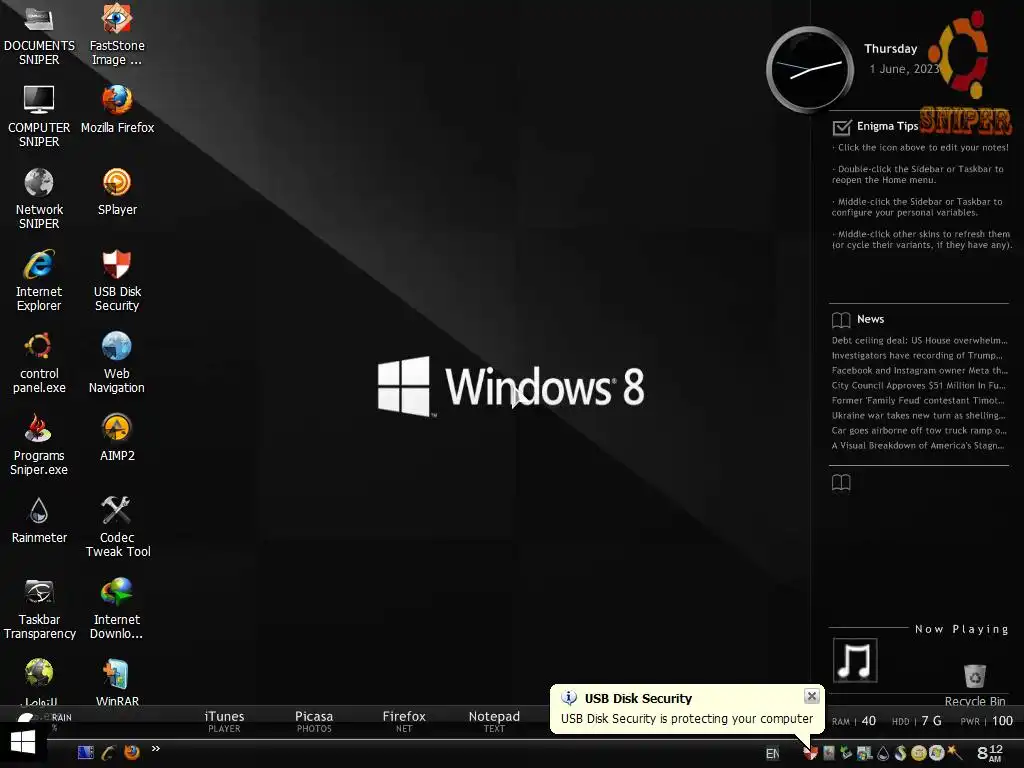Open news headline "Former 'Family Feud' contestant"
Viewport: 1024px width, 768px height.
tap(918, 400)
